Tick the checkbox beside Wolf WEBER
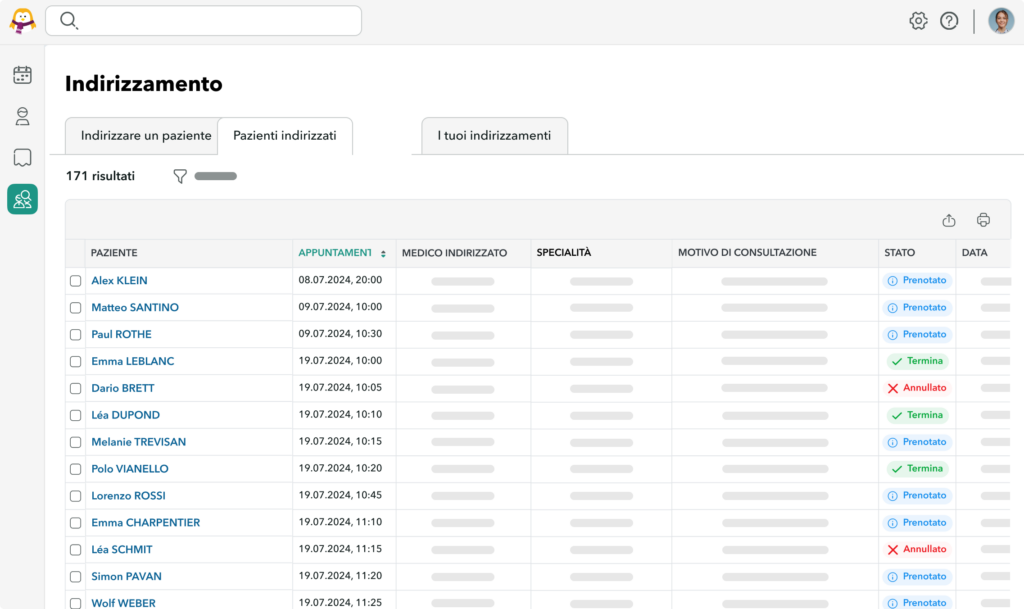 pos(75,602)
